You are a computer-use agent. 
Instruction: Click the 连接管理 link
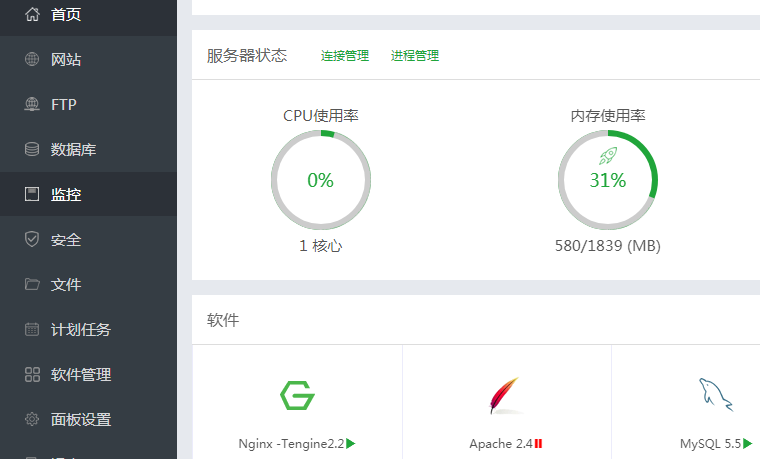[345, 56]
